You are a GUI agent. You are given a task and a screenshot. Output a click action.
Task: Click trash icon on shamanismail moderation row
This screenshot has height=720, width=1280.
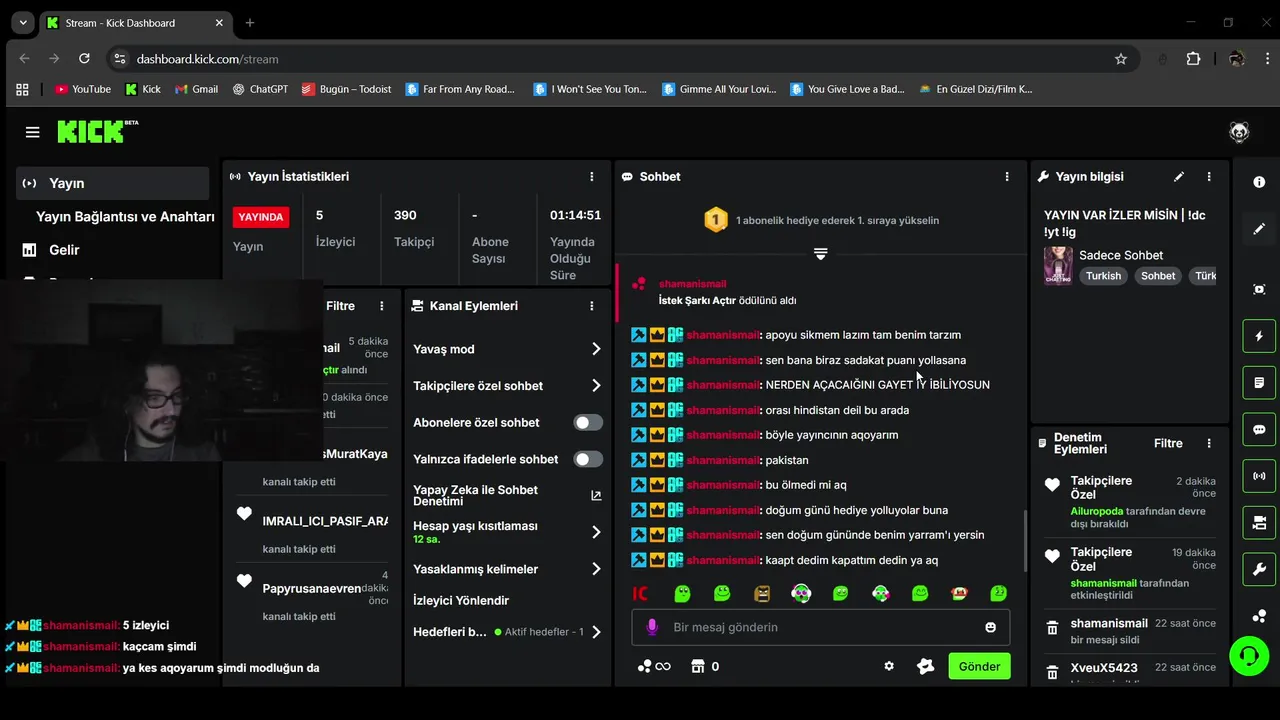[1052, 628]
